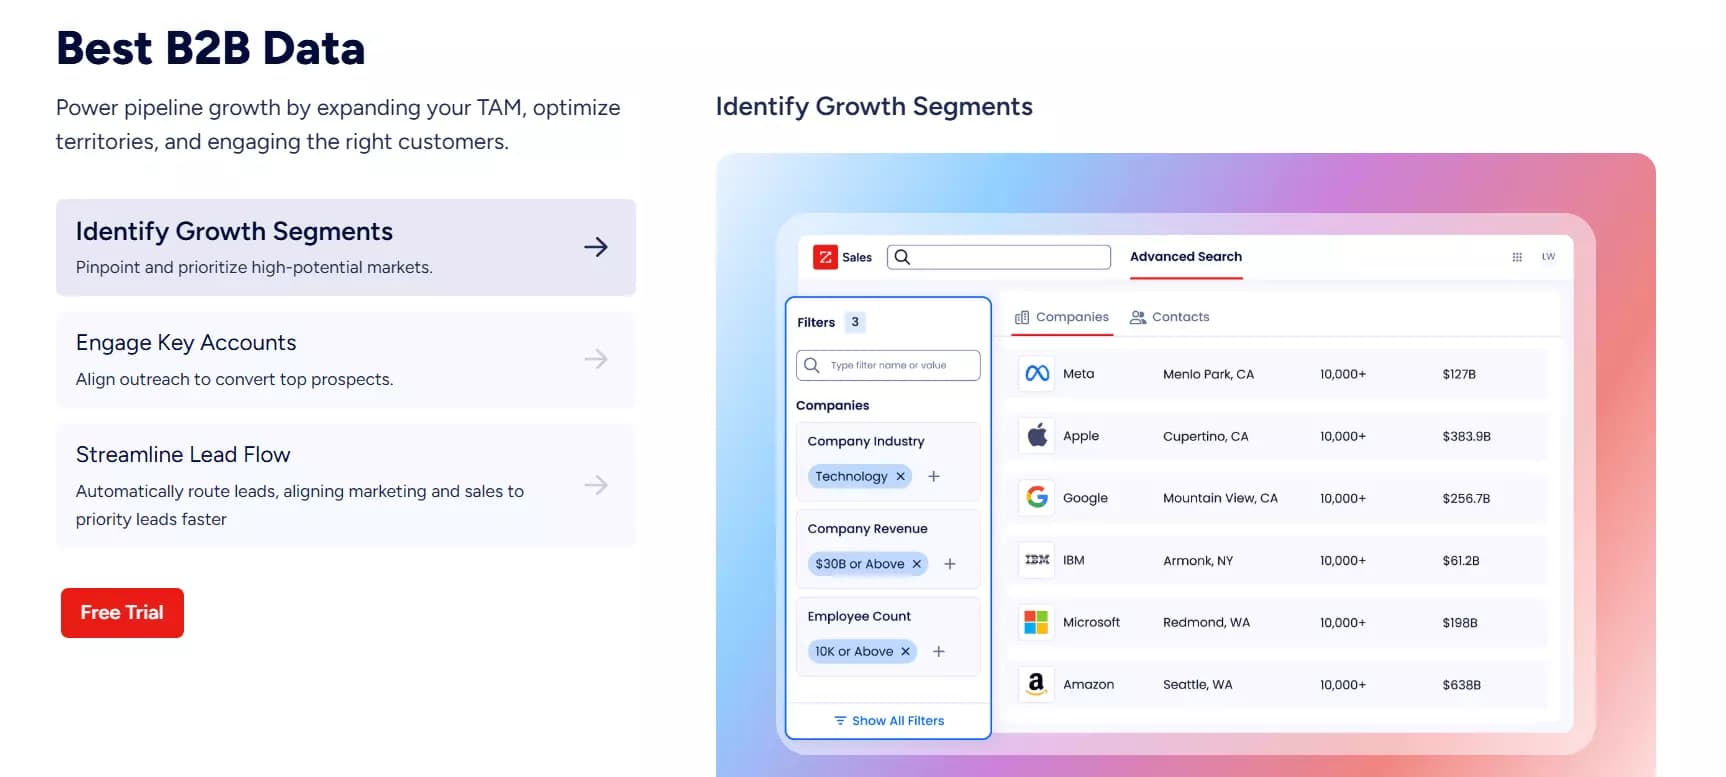Remove the 10K or Above filter
This screenshot has height=777, width=1726.
click(905, 652)
